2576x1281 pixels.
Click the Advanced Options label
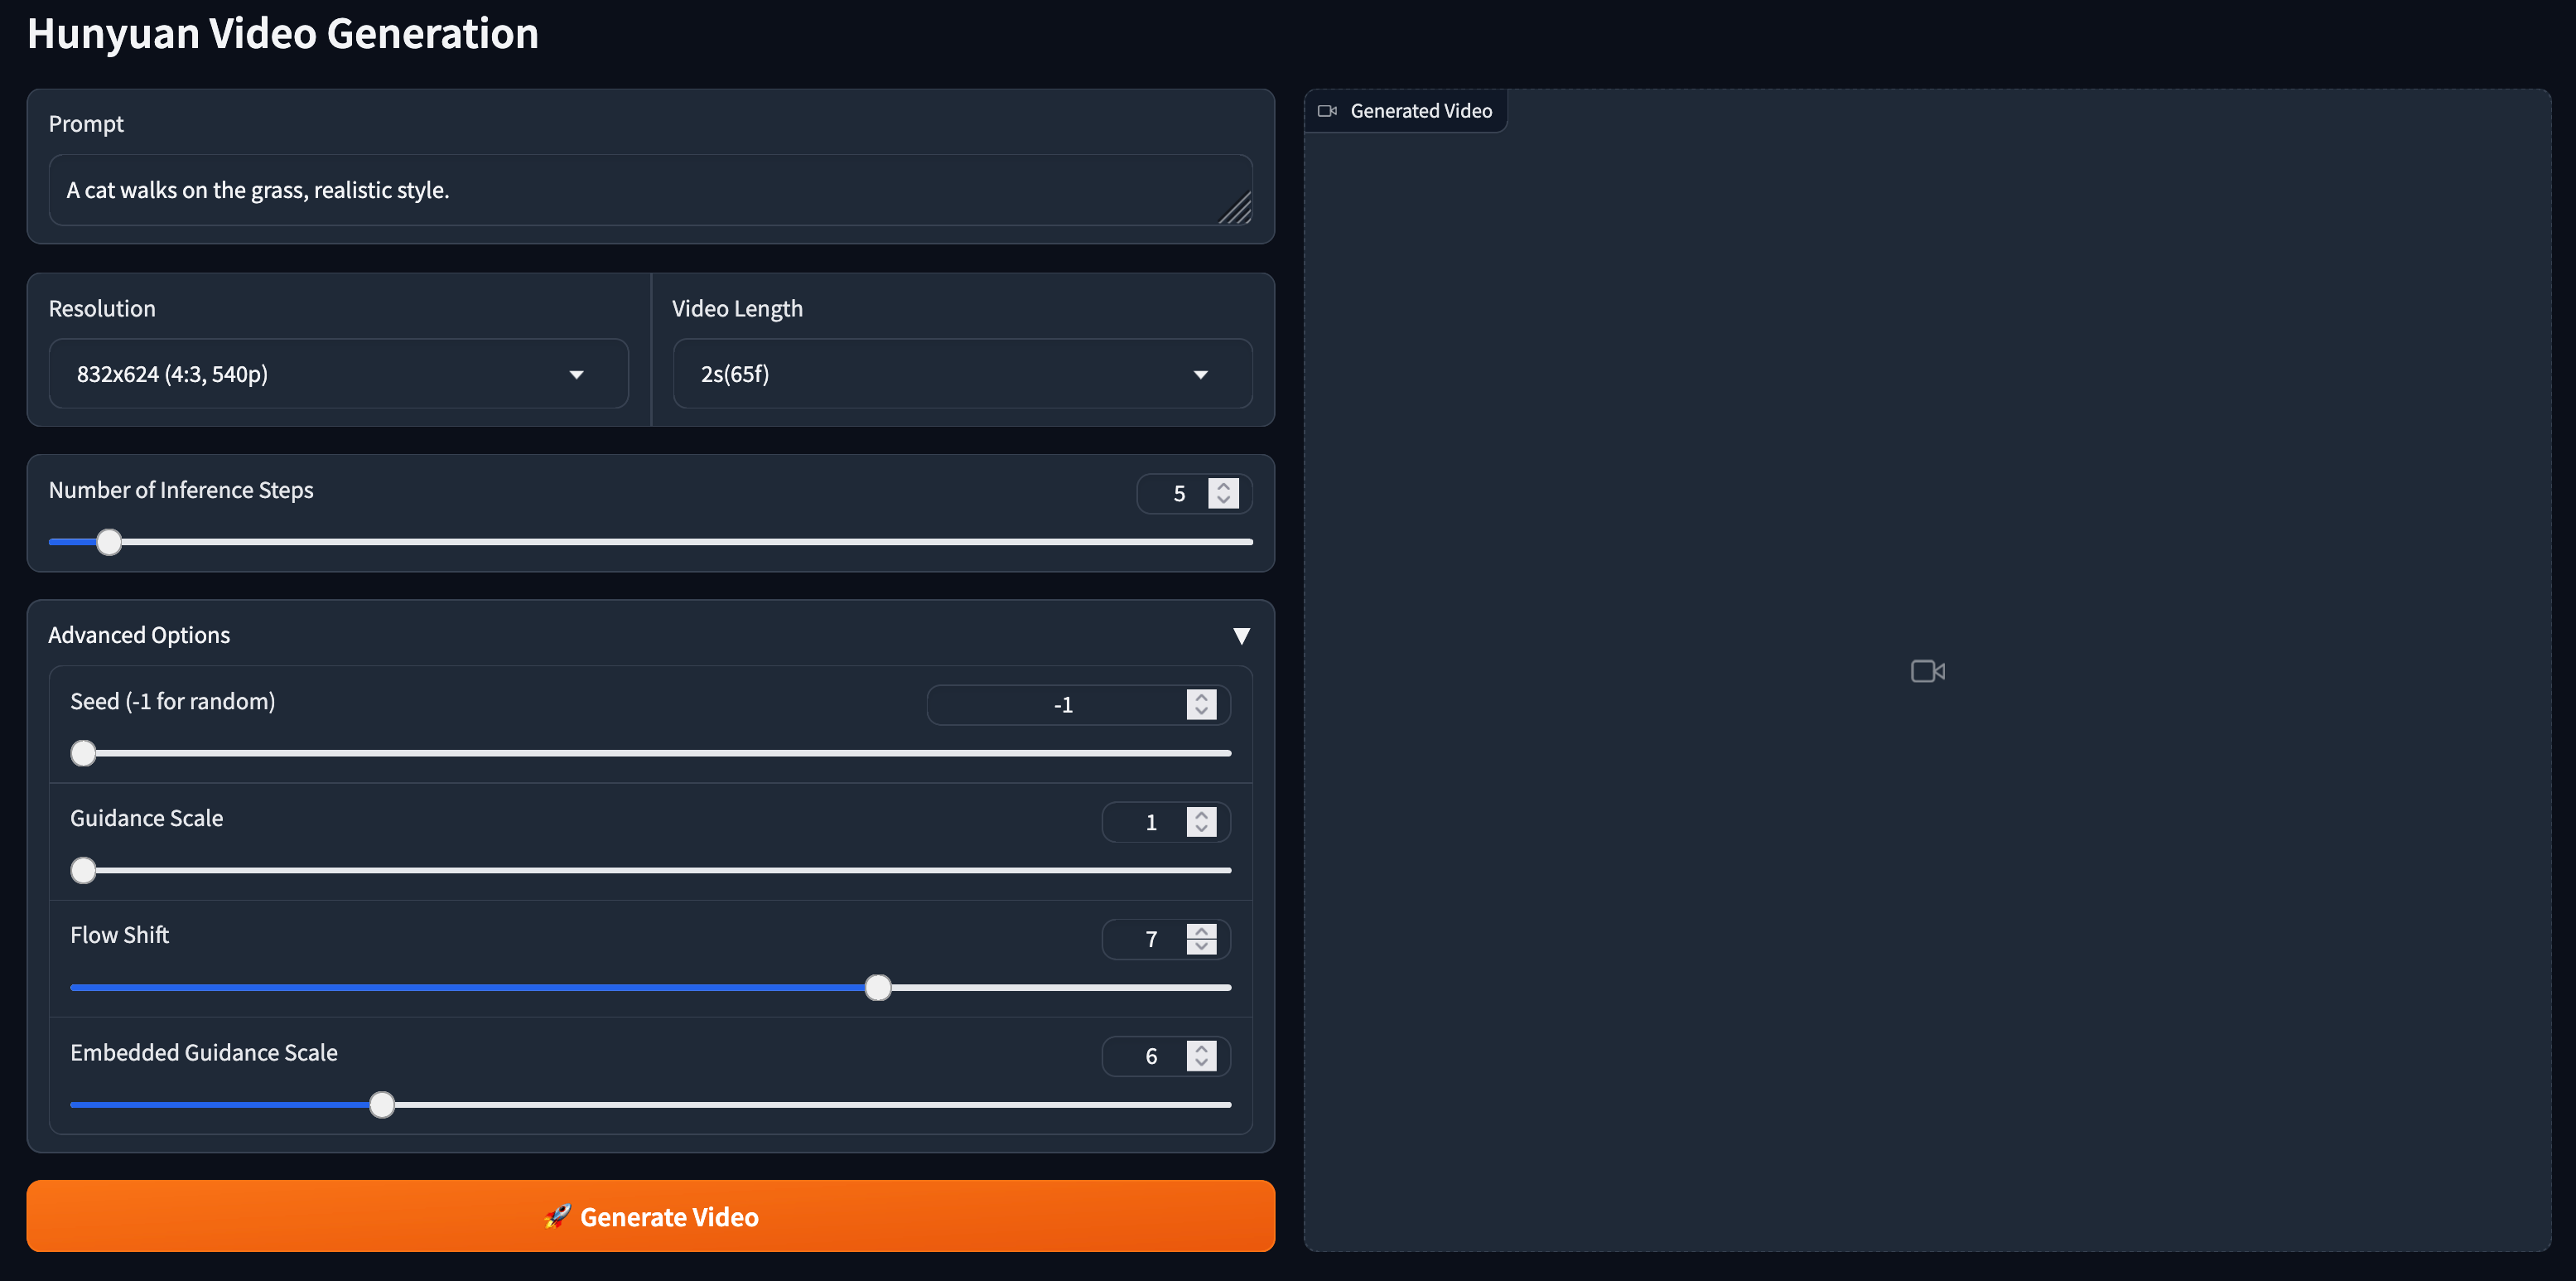pyautogui.click(x=139, y=635)
